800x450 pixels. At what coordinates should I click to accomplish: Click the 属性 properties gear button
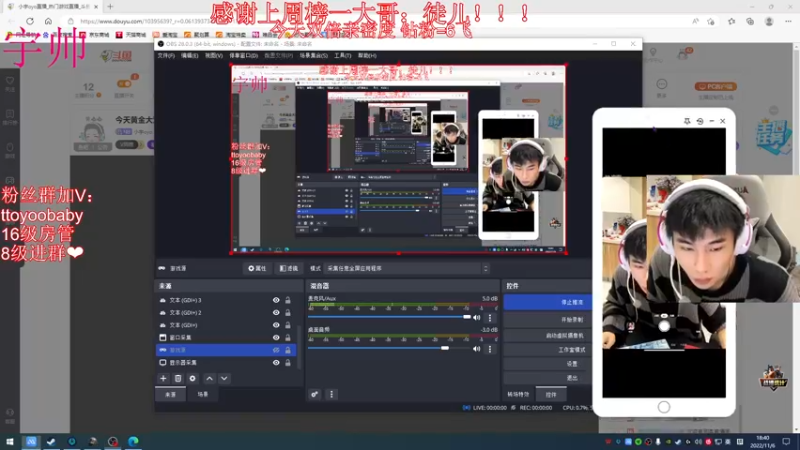pyautogui.click(x=257, y=268)
